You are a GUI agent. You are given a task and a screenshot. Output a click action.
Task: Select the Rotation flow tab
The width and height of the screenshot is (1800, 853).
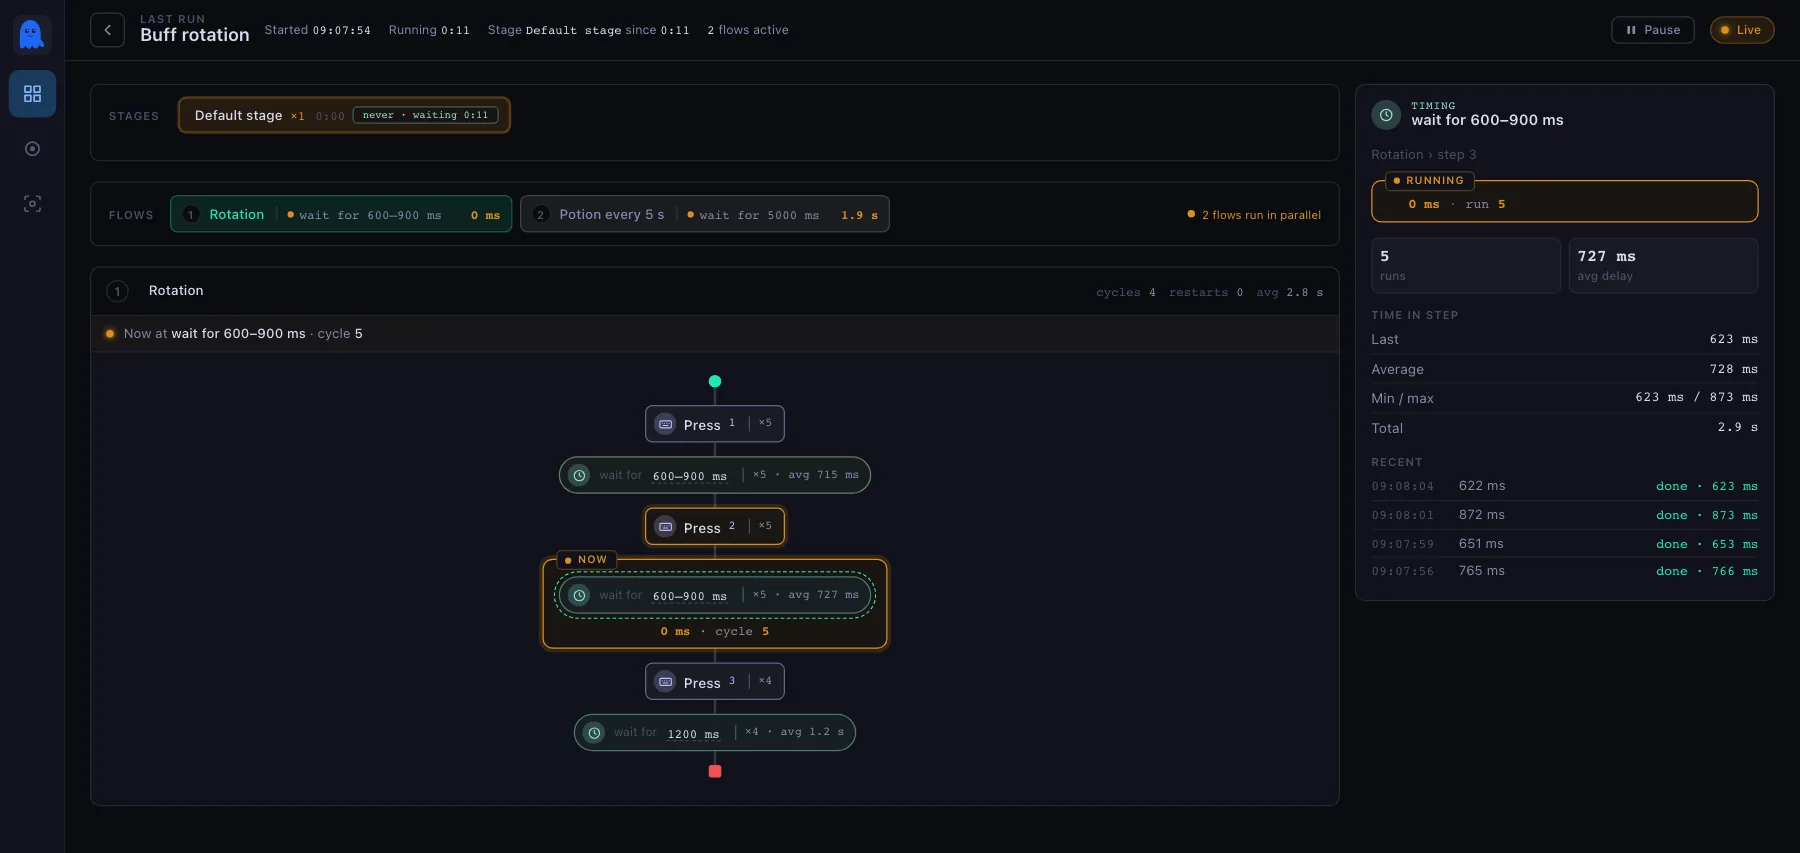pos(341,214)
